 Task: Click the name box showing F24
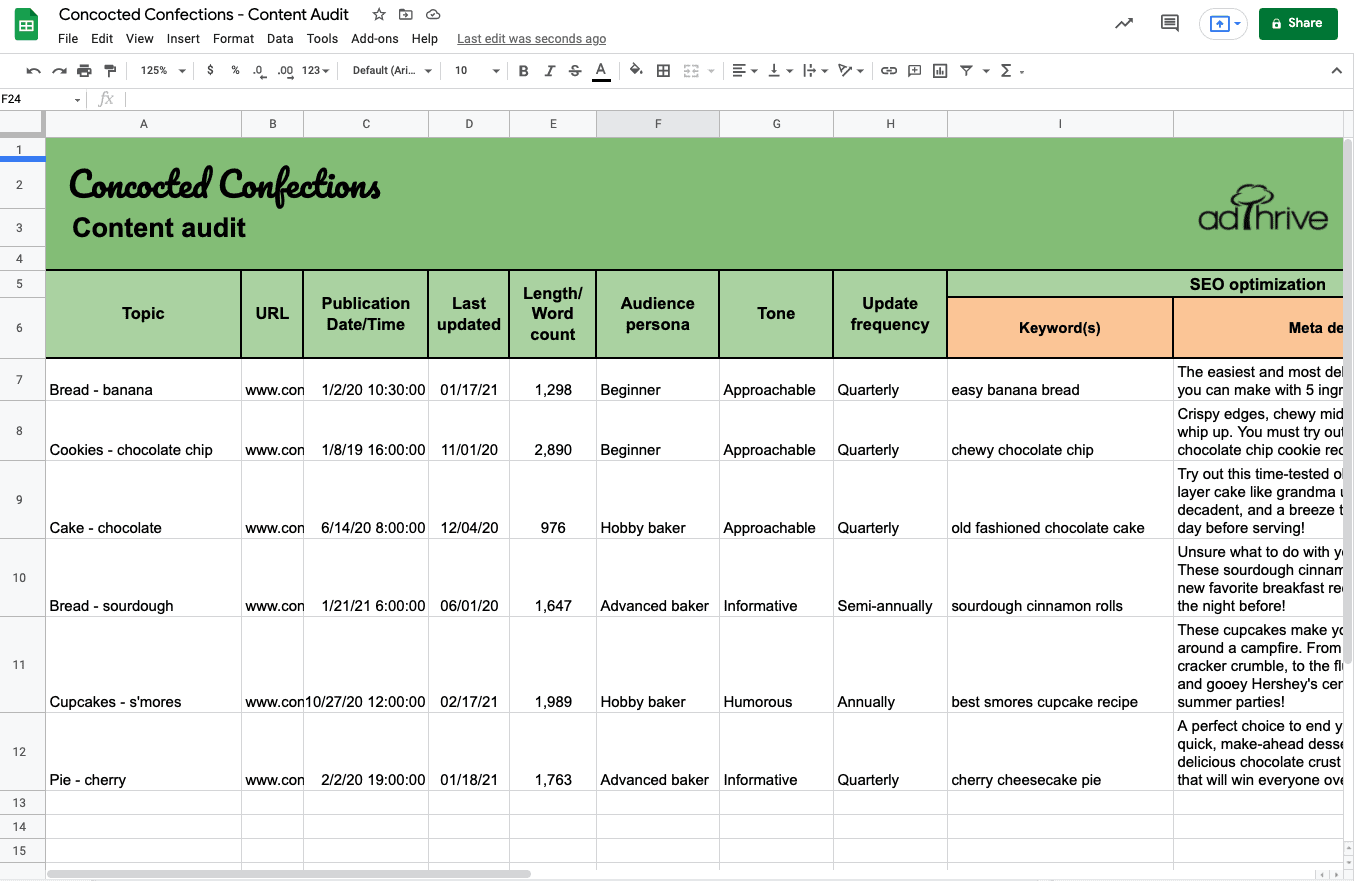point(35,99)
